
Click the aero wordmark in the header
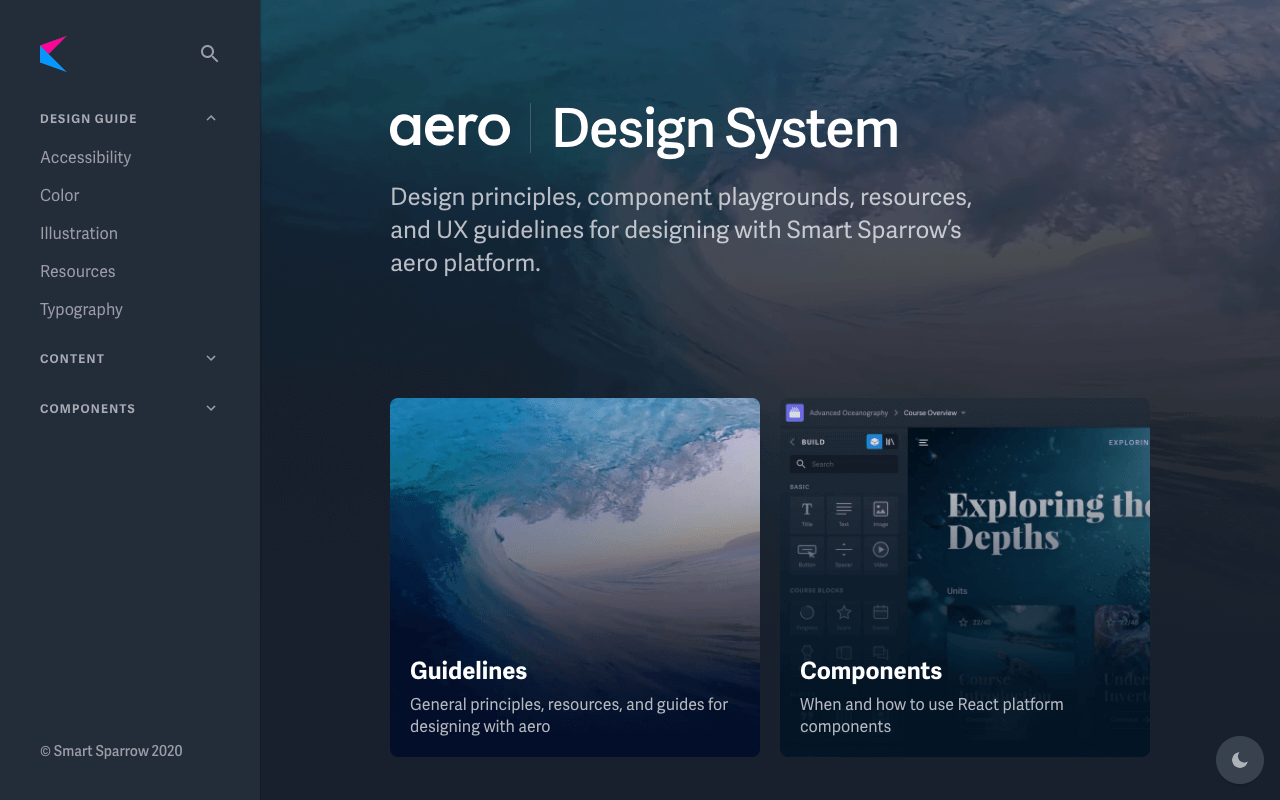(x=450, y=129)
